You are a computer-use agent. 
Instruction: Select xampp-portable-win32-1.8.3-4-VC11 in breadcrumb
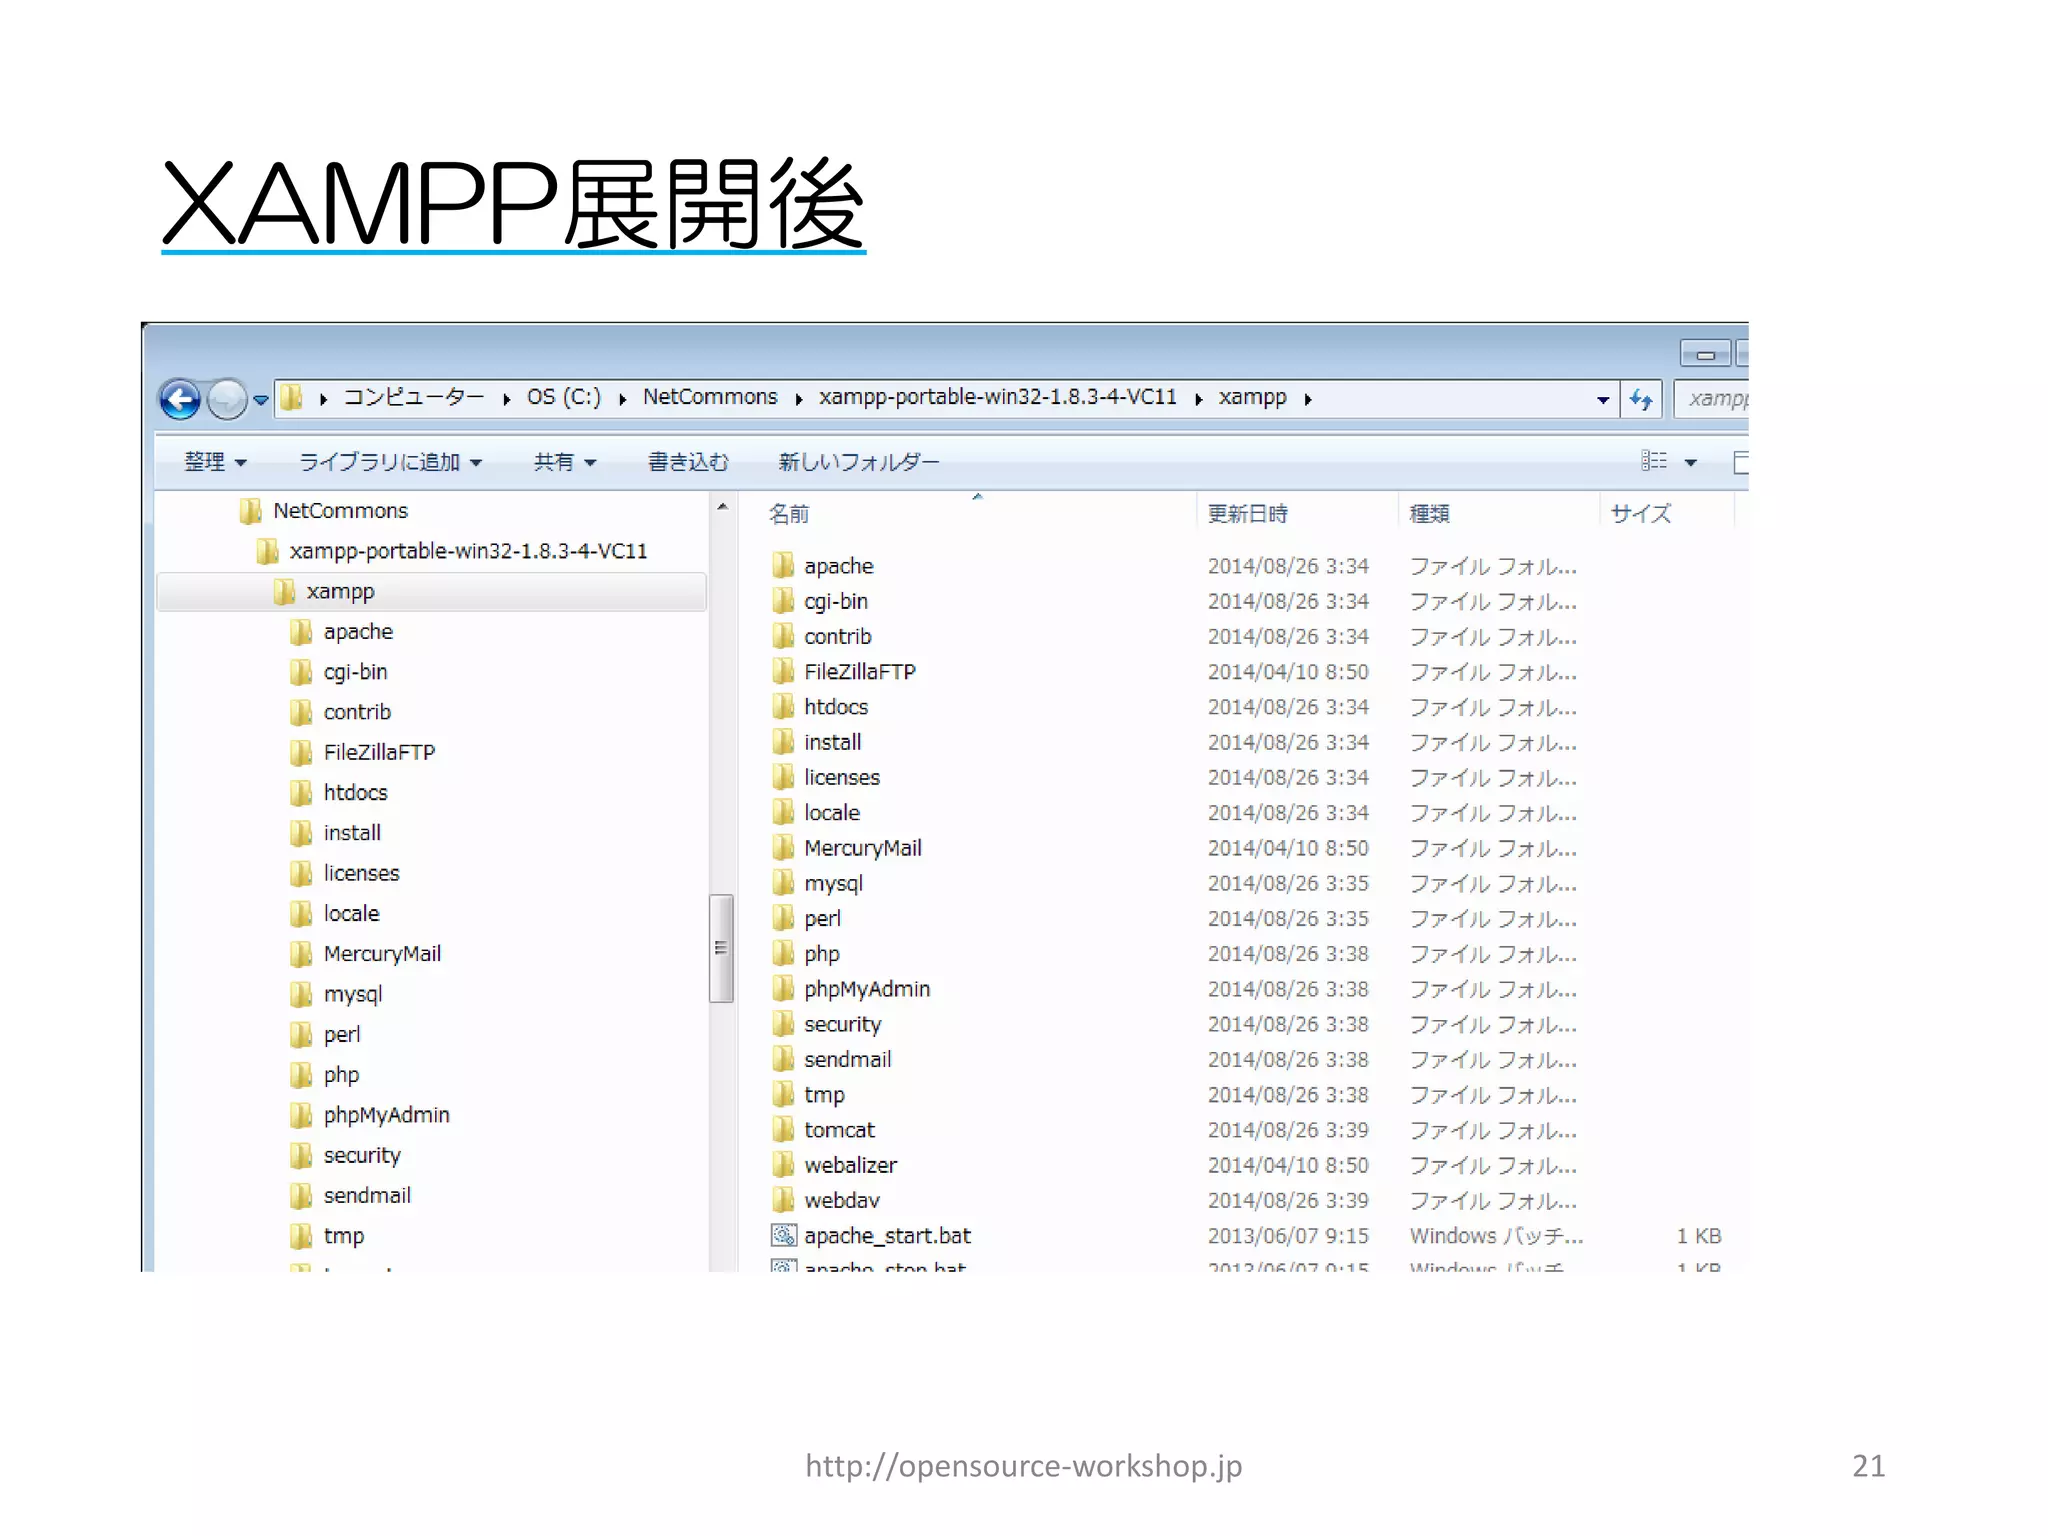[998, 397]
